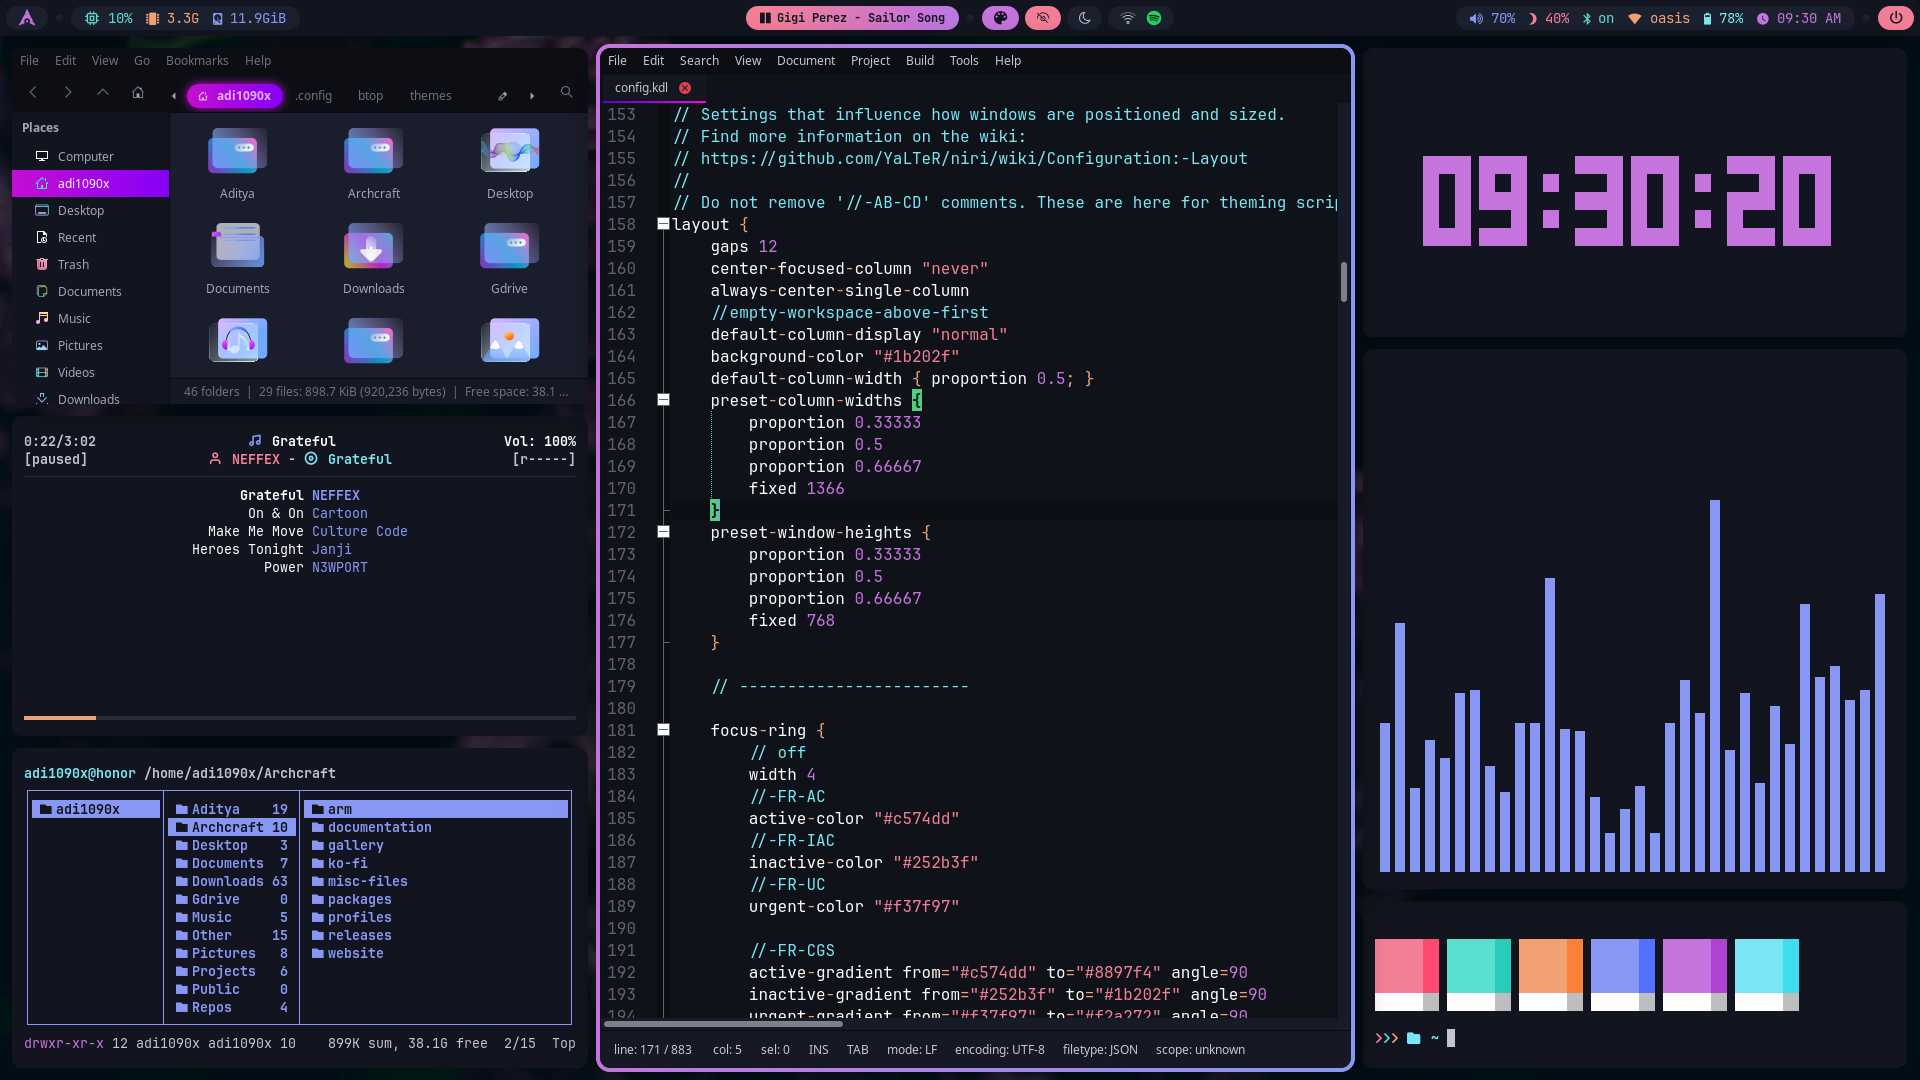Click the home icon in file manager toolbar
This screenshot has height=1080, width=1920.
click(x=138, y=93)
